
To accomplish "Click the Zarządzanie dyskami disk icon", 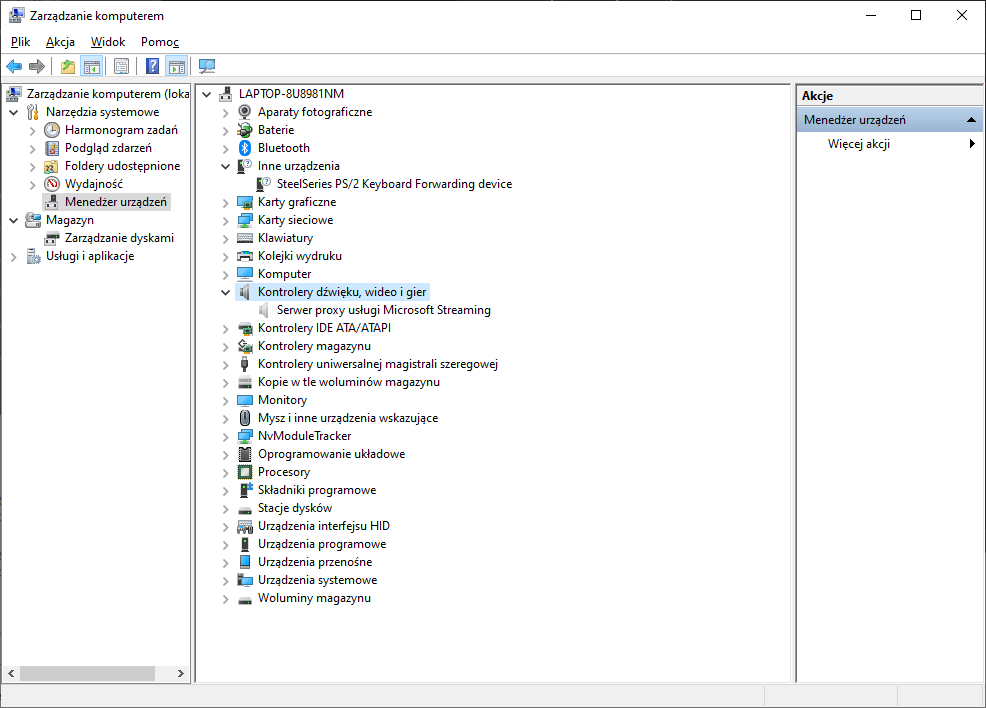I will (x=52, y=238).
